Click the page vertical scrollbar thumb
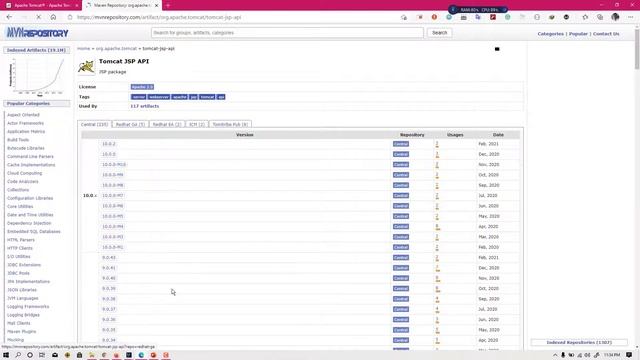 [637, 49]
